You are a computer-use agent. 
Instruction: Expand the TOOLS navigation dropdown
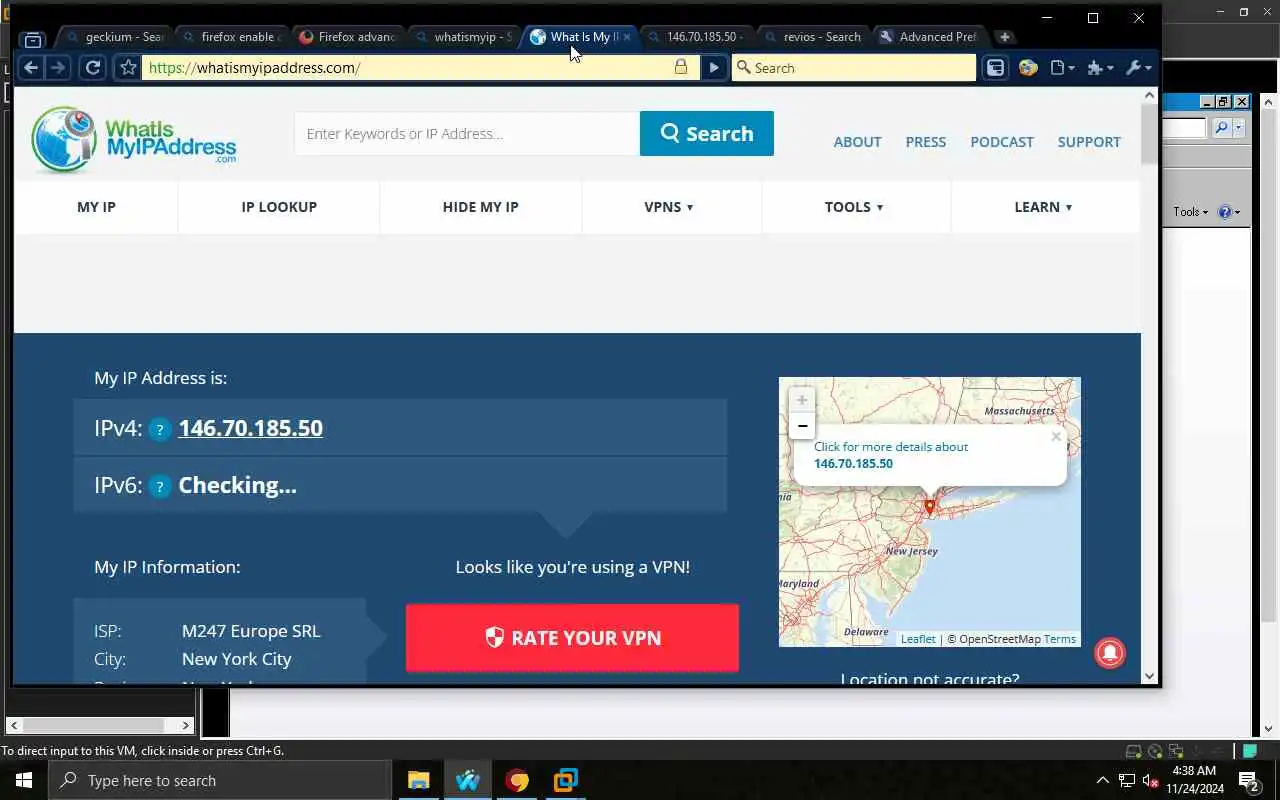point(854,207)
